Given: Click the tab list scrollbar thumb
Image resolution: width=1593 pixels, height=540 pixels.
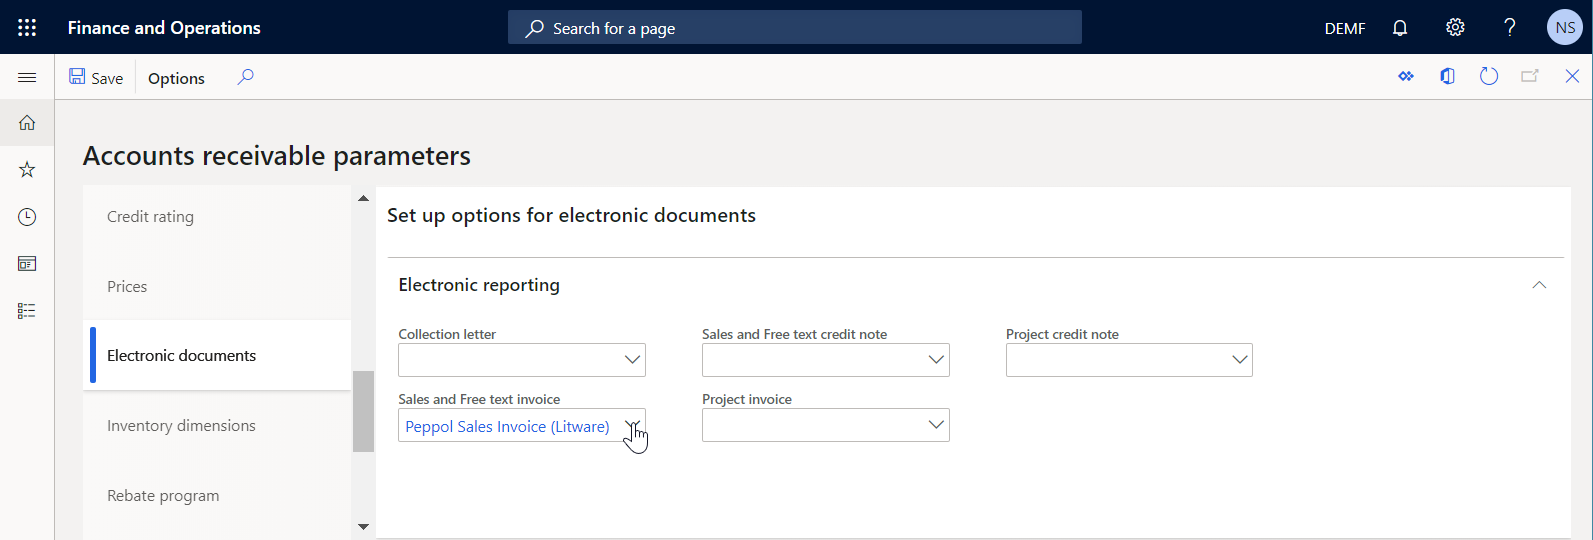Looking at the screenshot, I should pyautogui.click(x=363, y=411).
